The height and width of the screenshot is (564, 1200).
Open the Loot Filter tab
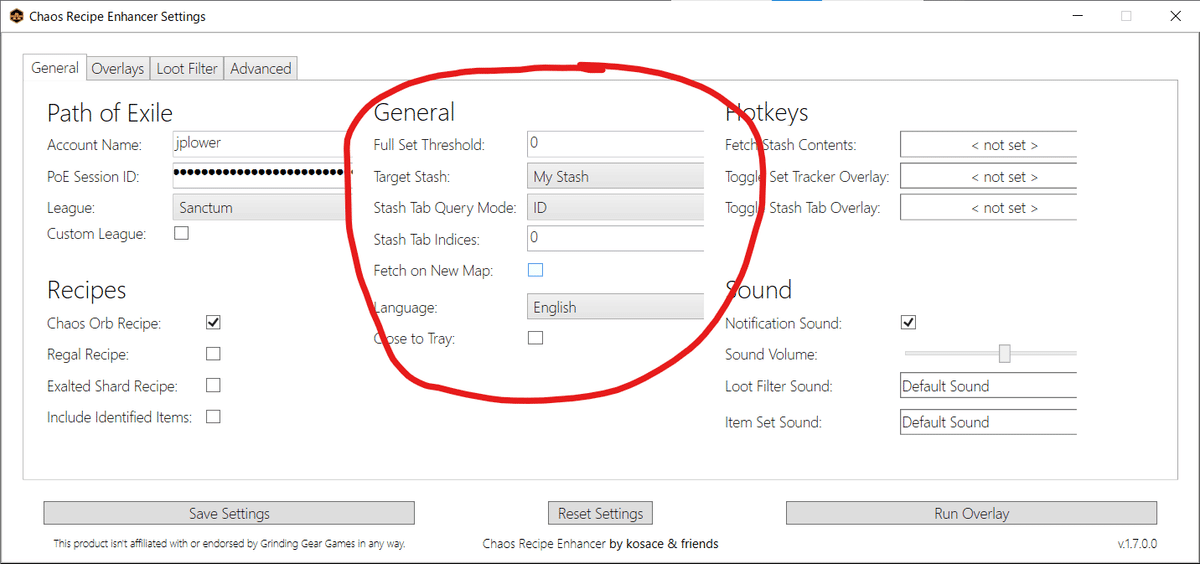click(x=187, y=69)
